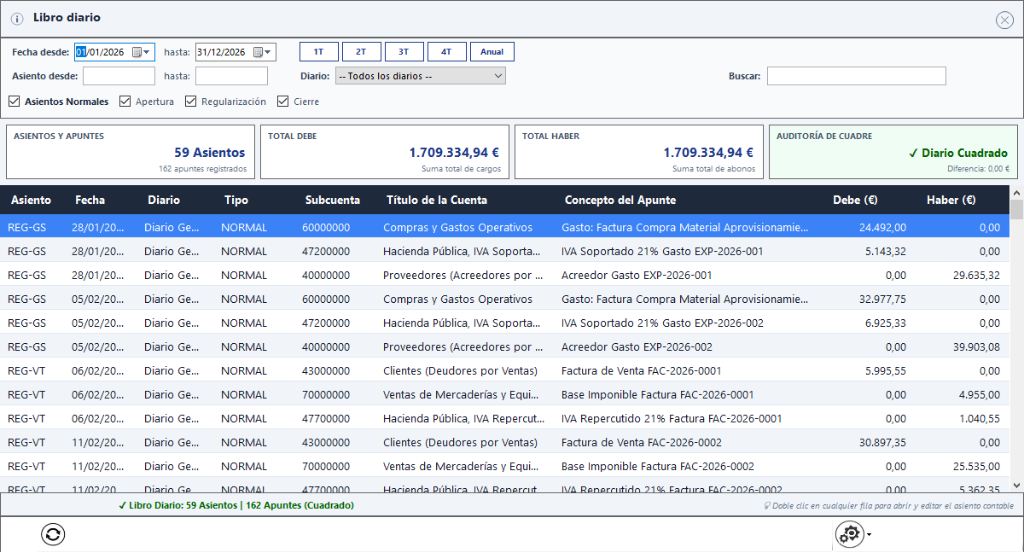Click the 59 Asientos summary card

pos(130,152)
